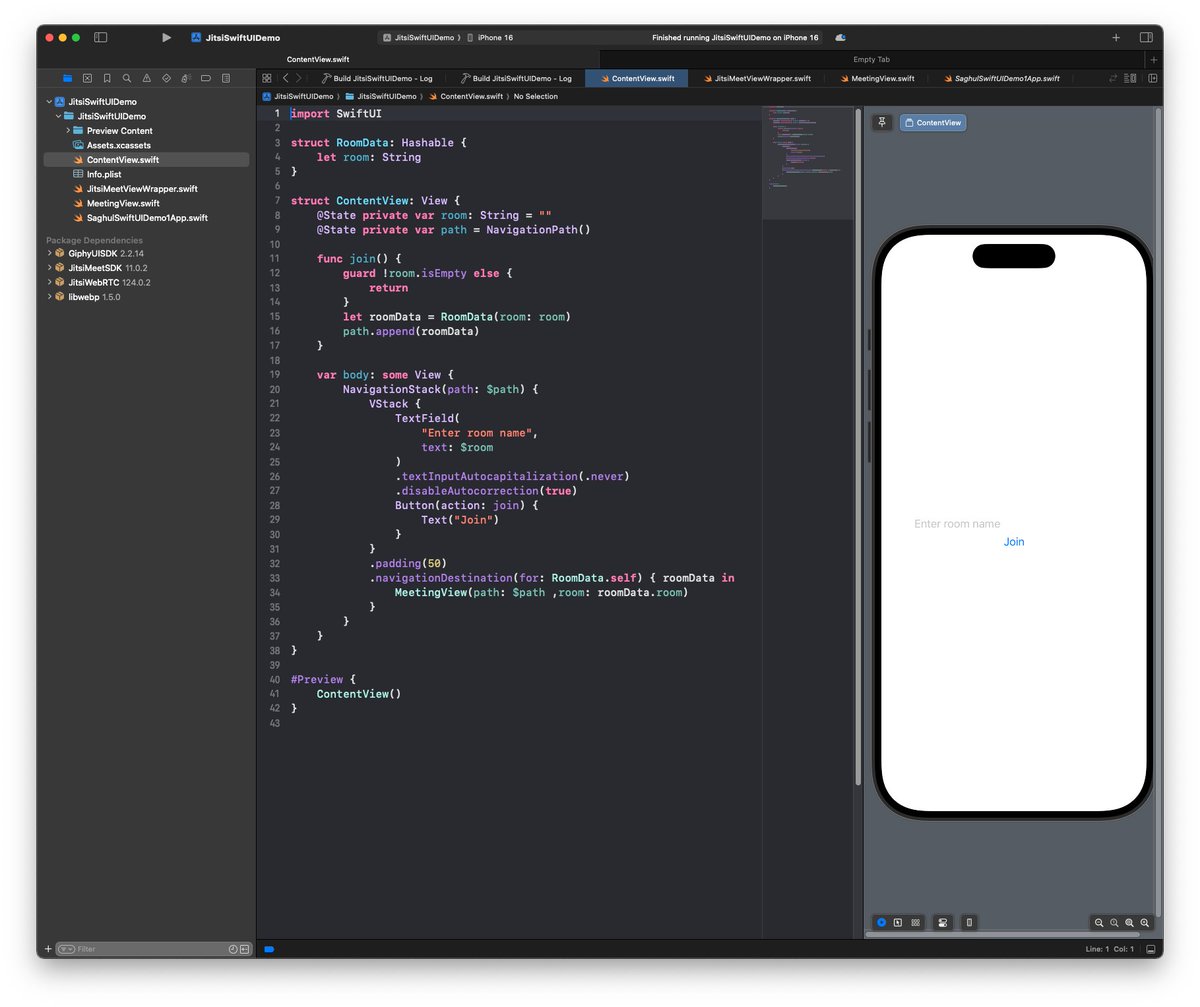Open the preview Variants grid button
The image size is (1200, 1007).
click(915, 922)
